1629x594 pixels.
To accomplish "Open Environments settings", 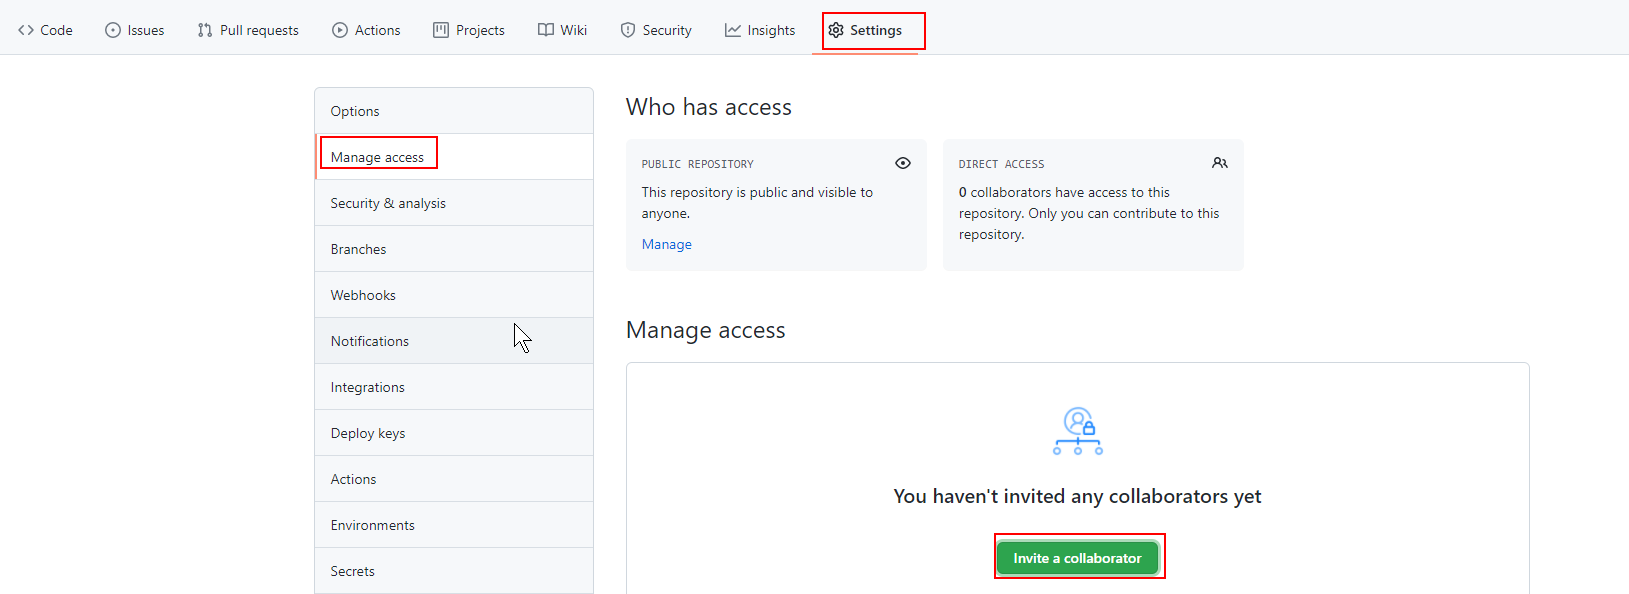I will 454,525.
